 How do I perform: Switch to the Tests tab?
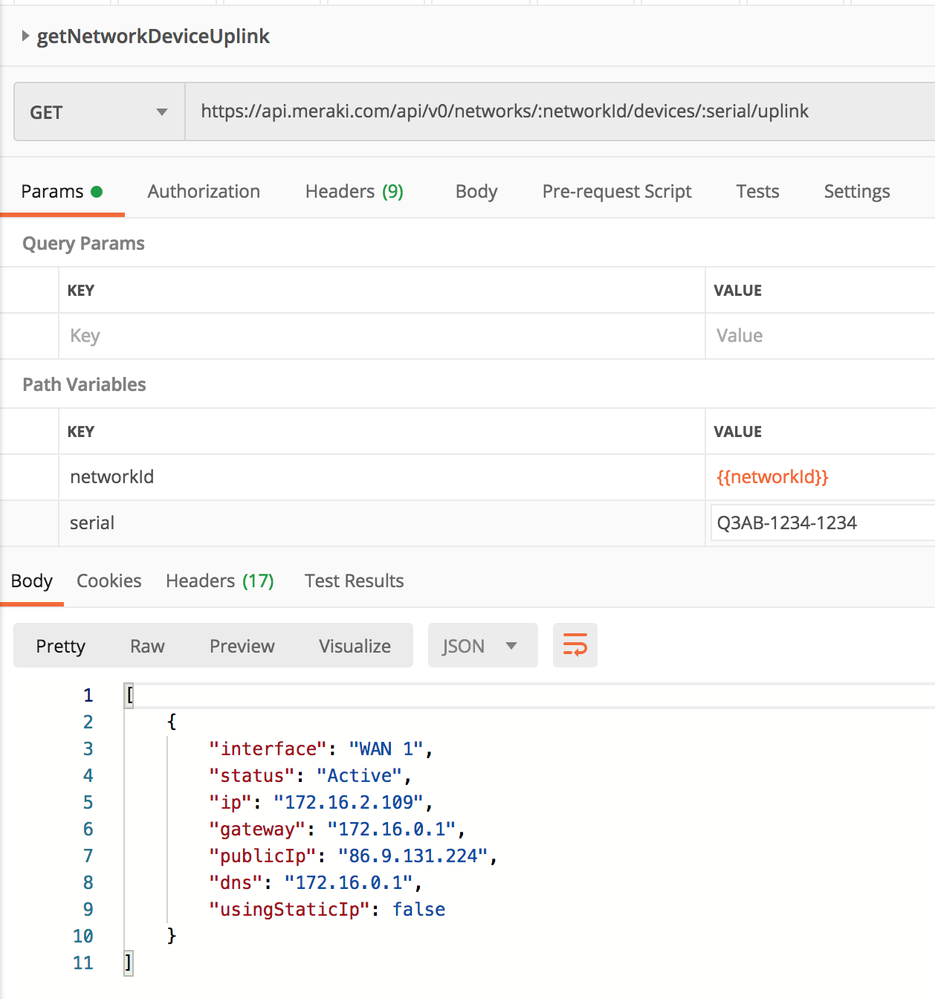pyautogui.click(x=757, y=192)
